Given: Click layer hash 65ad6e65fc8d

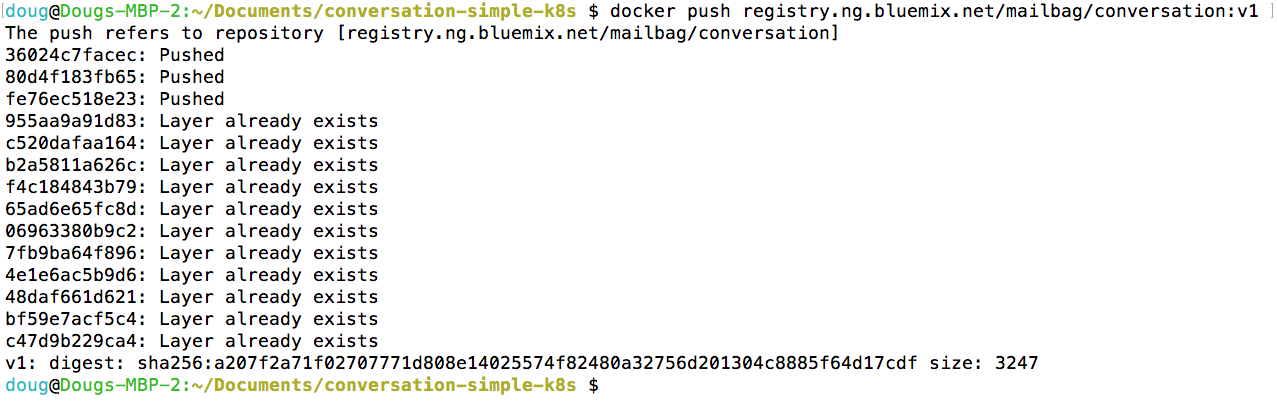Looking at the screenshot, I should (71, 209).
